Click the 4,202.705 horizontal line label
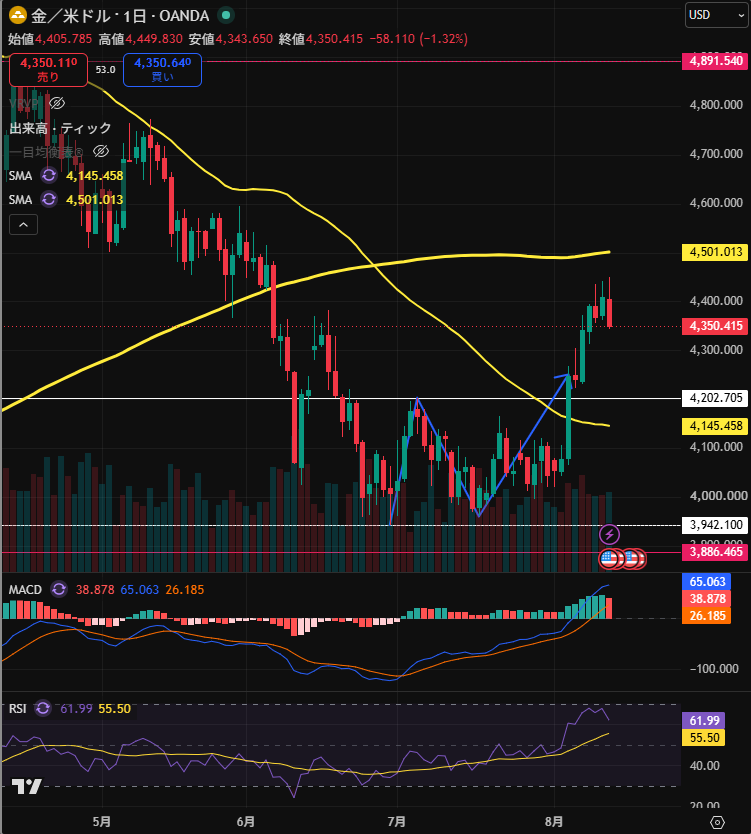 715,398
